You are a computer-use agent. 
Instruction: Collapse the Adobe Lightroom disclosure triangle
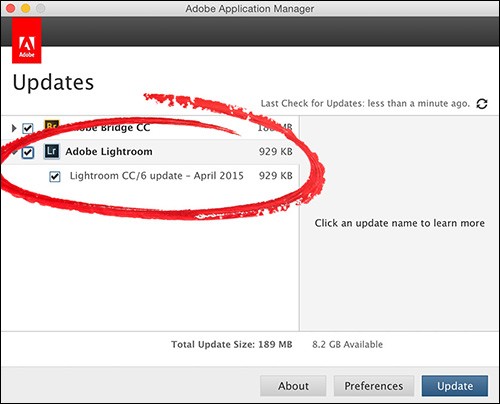15,153
